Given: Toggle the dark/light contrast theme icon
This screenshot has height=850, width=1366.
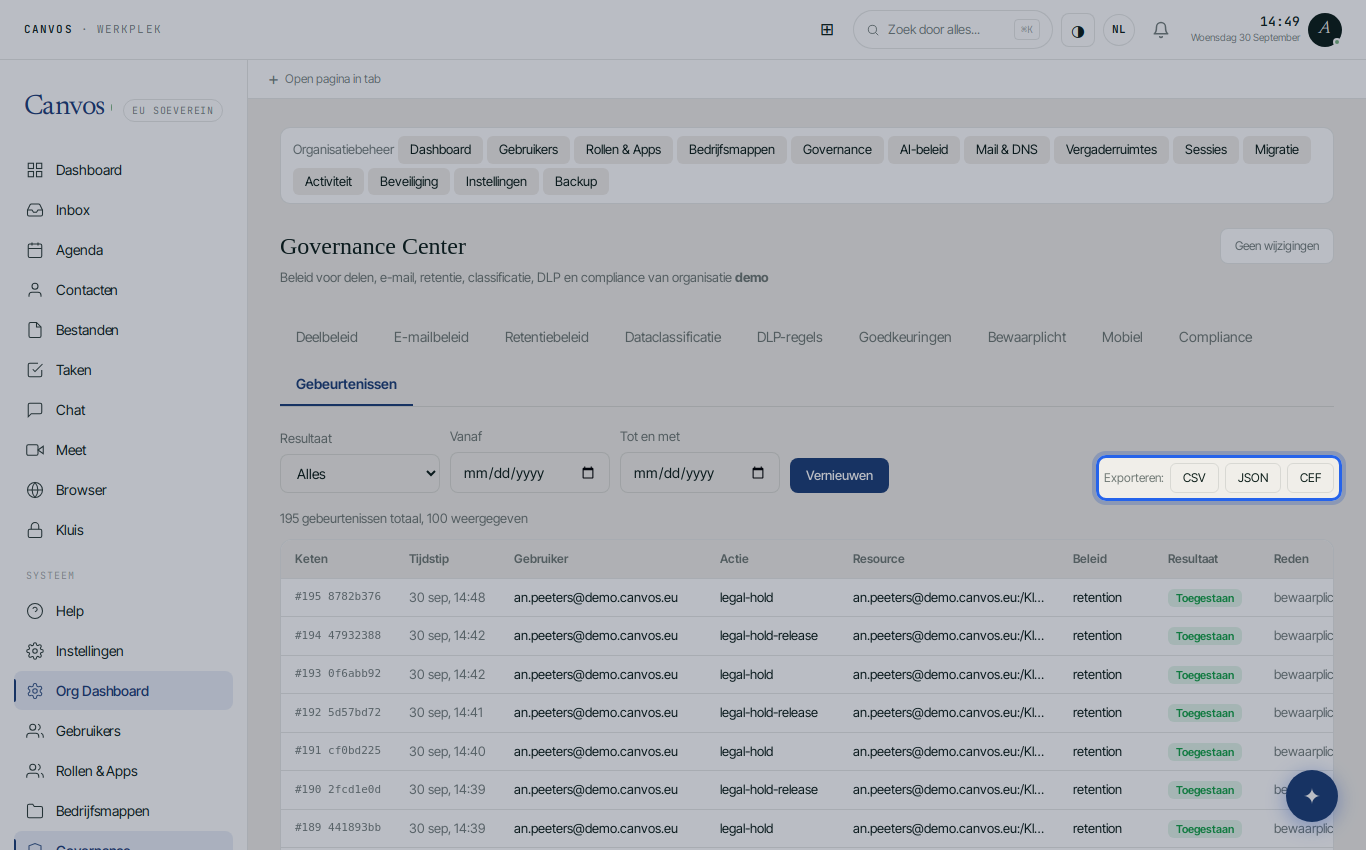Looking at the screenshot, I should (x=1078, y=30).
